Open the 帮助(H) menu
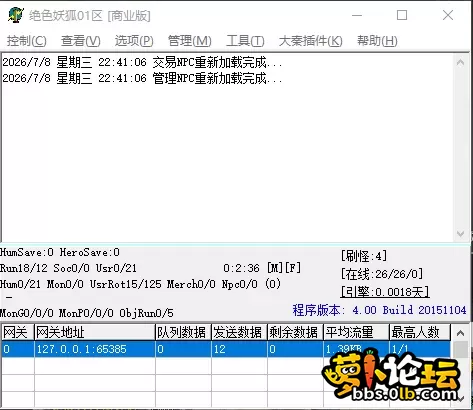 click(377, 41)
